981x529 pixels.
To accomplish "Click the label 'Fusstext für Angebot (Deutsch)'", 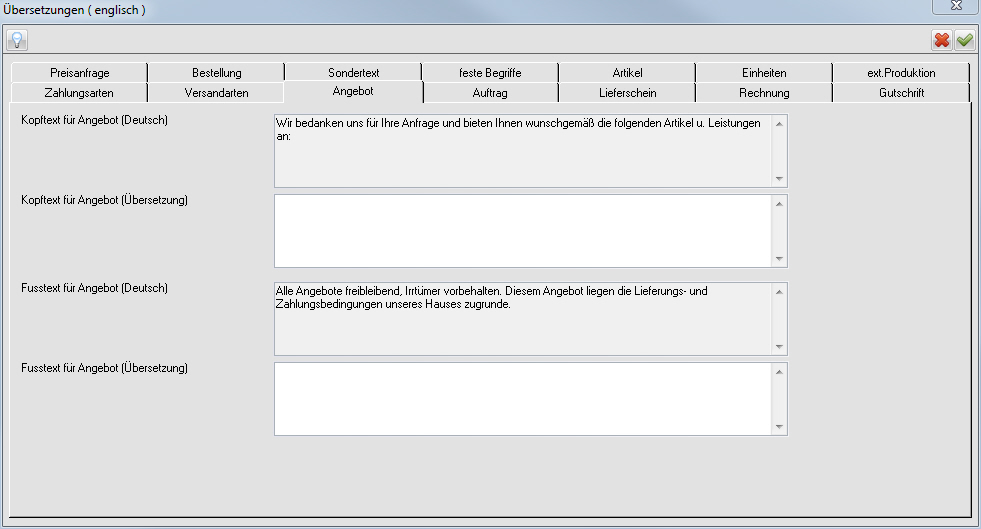I will 94,288.
